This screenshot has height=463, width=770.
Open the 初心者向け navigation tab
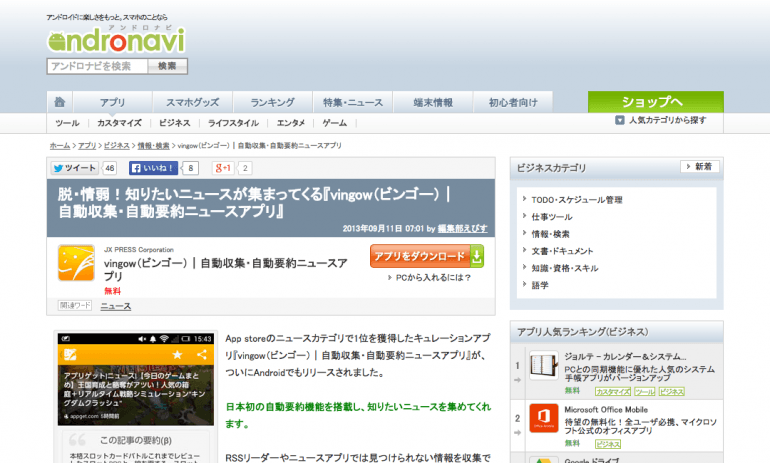tap(513, 102)
